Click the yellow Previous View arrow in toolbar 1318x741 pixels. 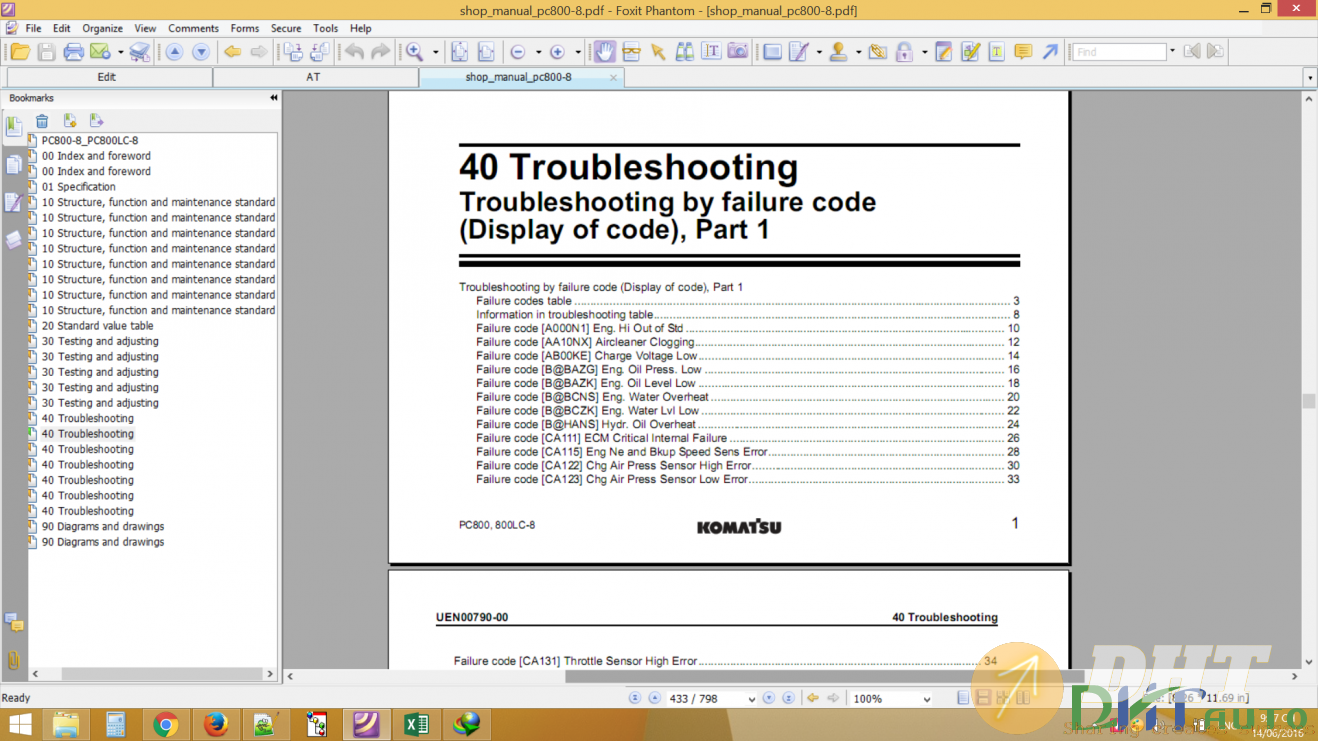pos(232,52)
